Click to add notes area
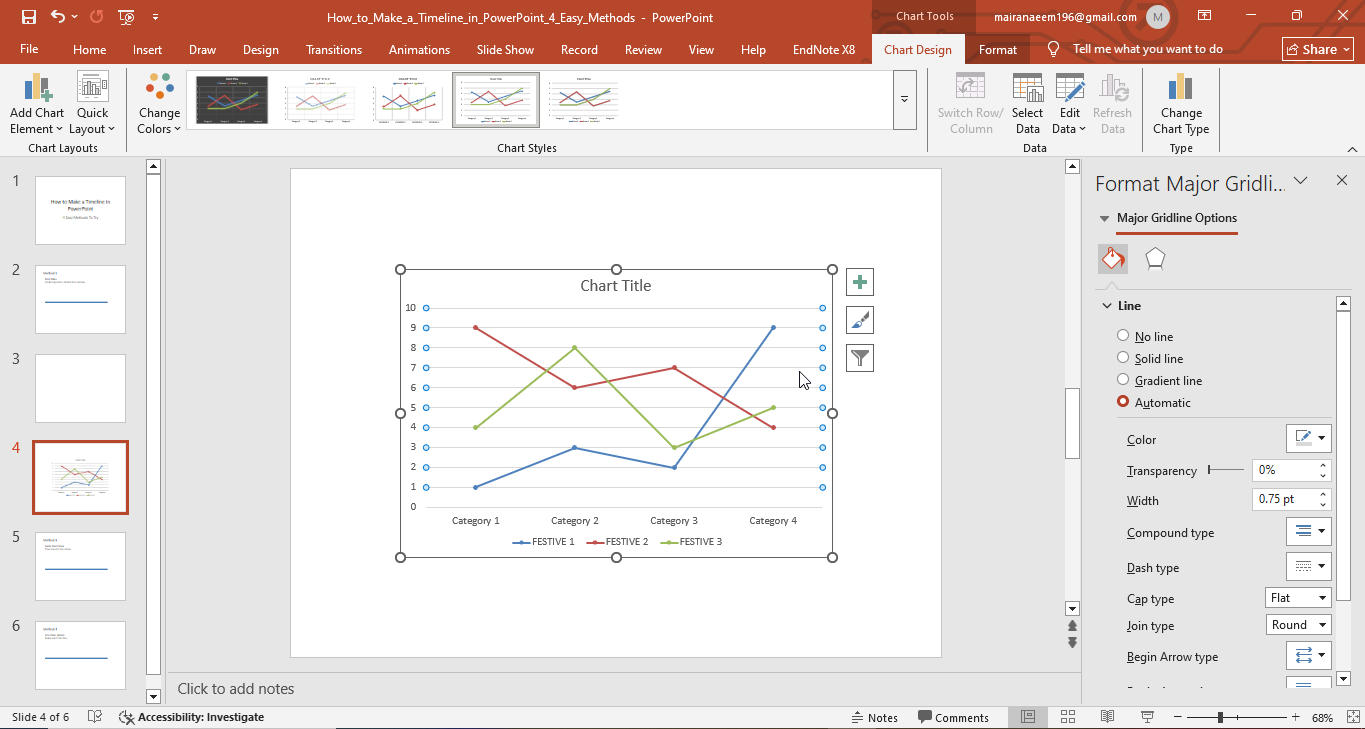 tap(236, 688)
